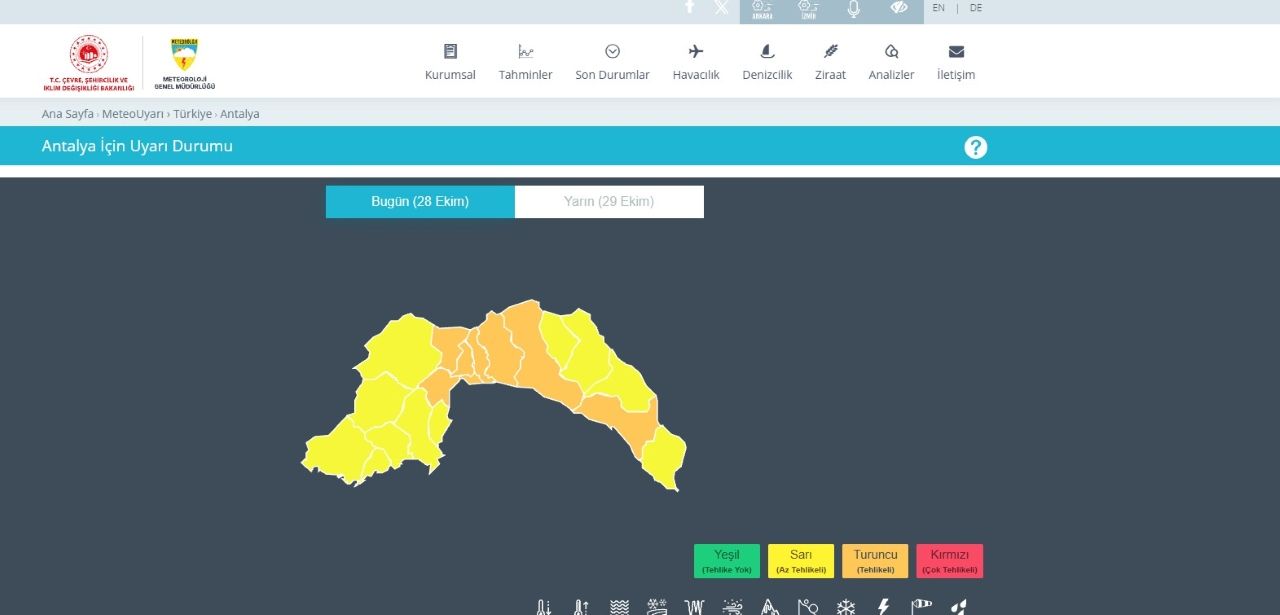Click the Antalya breadcrumb
Viewport: 1280px width, 615px height.
click(240, 114)
